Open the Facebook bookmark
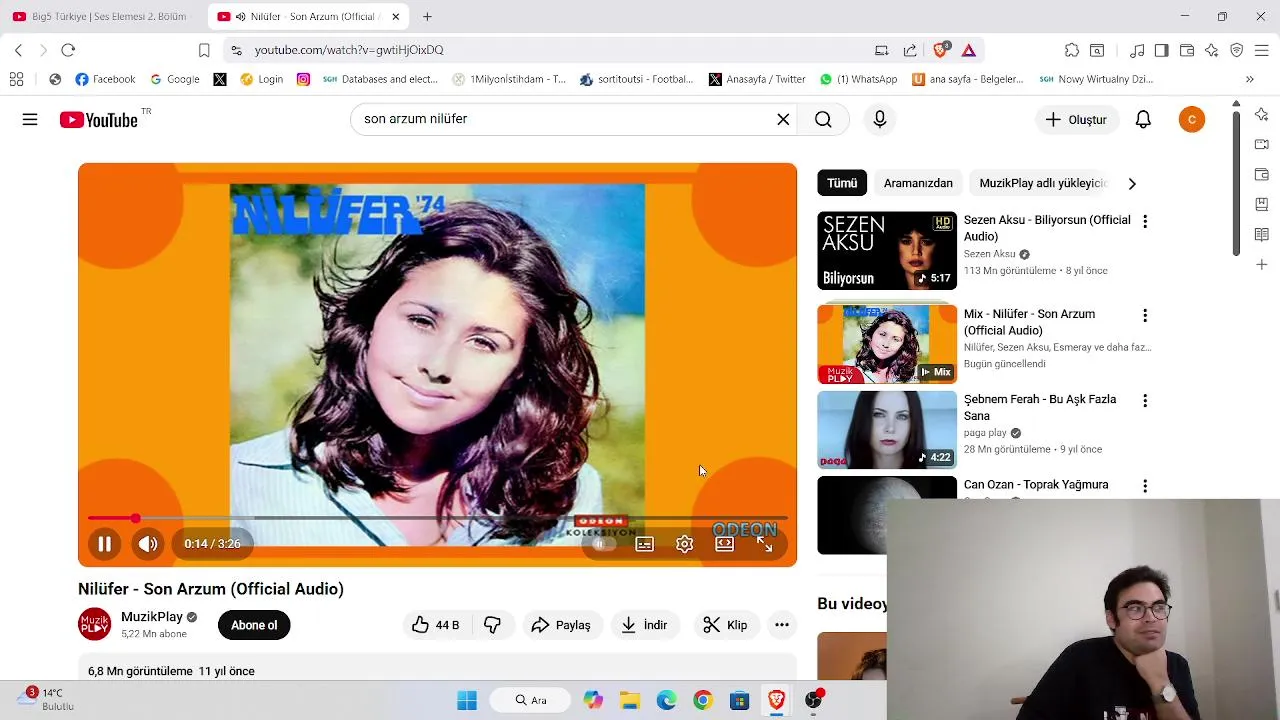This screenshot has width=1280, height=720. (105, 79)
